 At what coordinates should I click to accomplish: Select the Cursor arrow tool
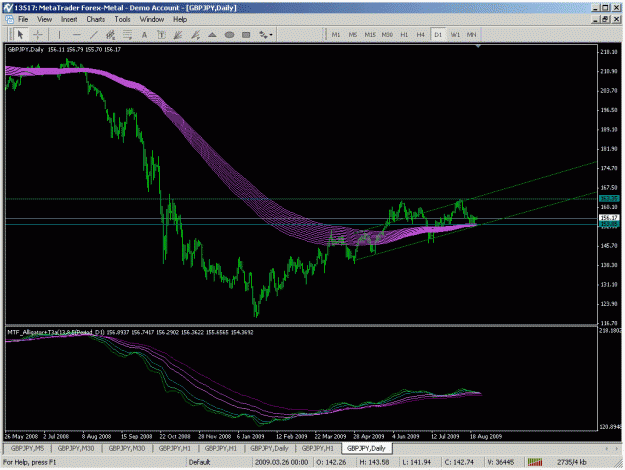coord(20,35)
